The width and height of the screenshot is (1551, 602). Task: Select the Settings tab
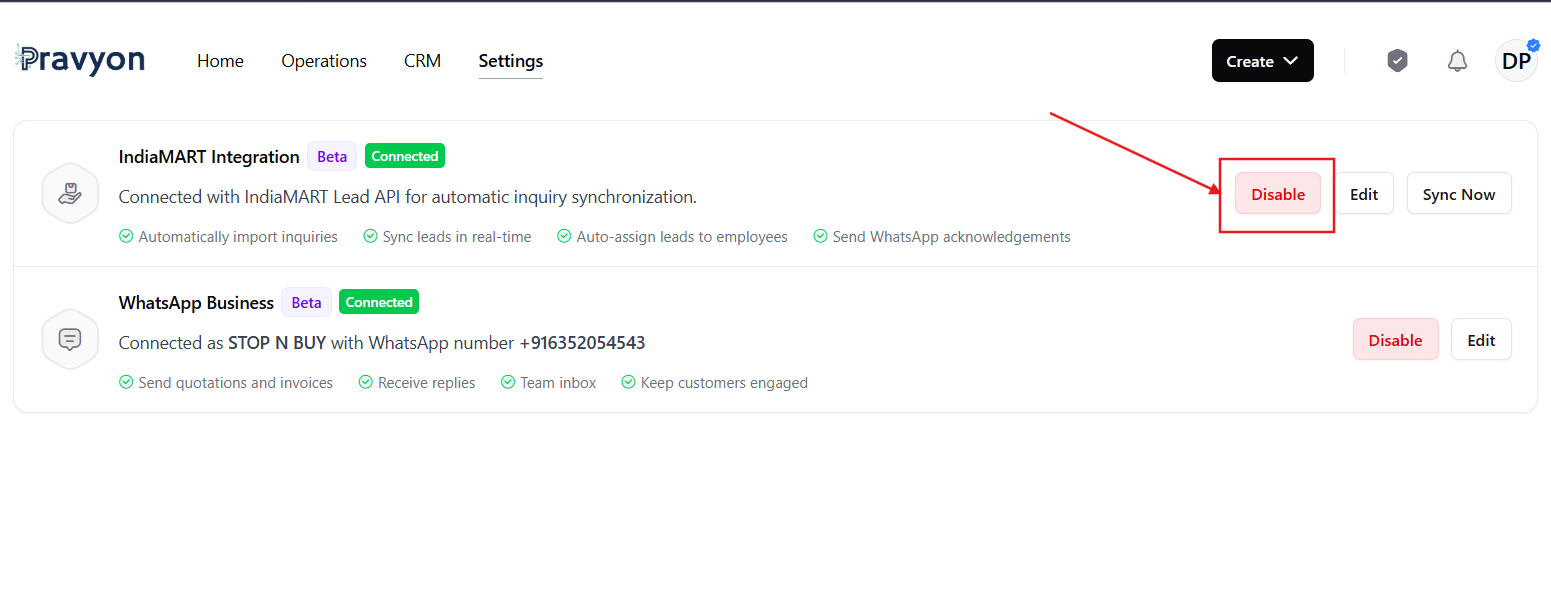[x=510, y=61]
